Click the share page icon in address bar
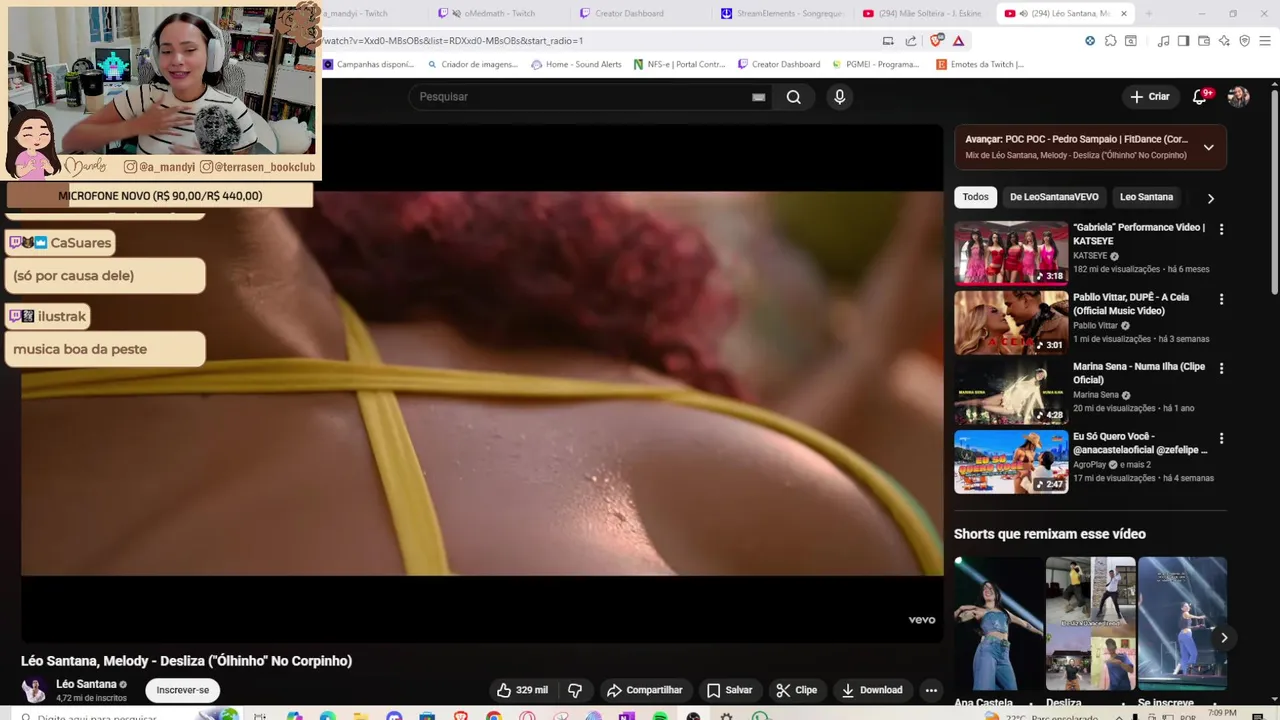Image resolution: width=1280 pixels, height=720 pixels. [911, 41]
